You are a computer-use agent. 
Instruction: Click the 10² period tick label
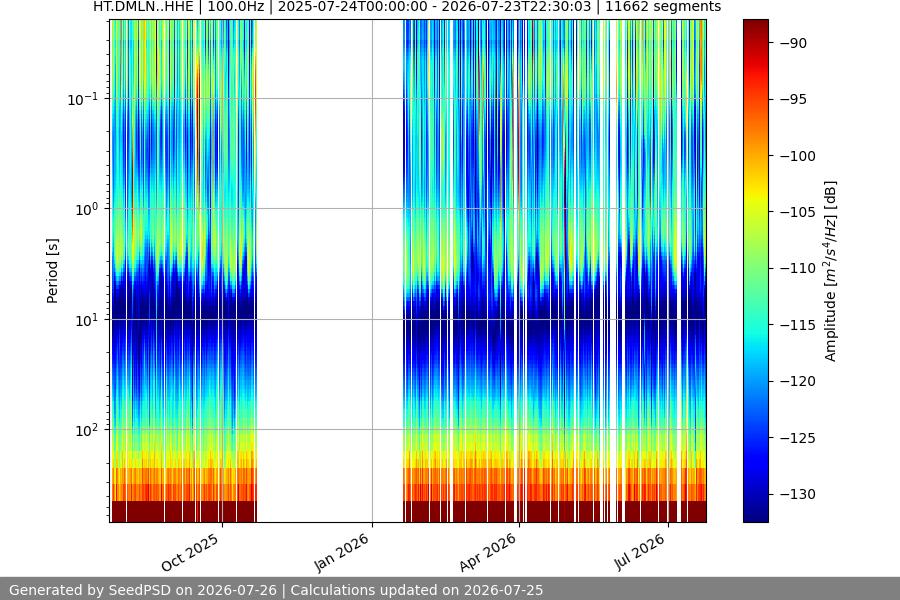86,431
